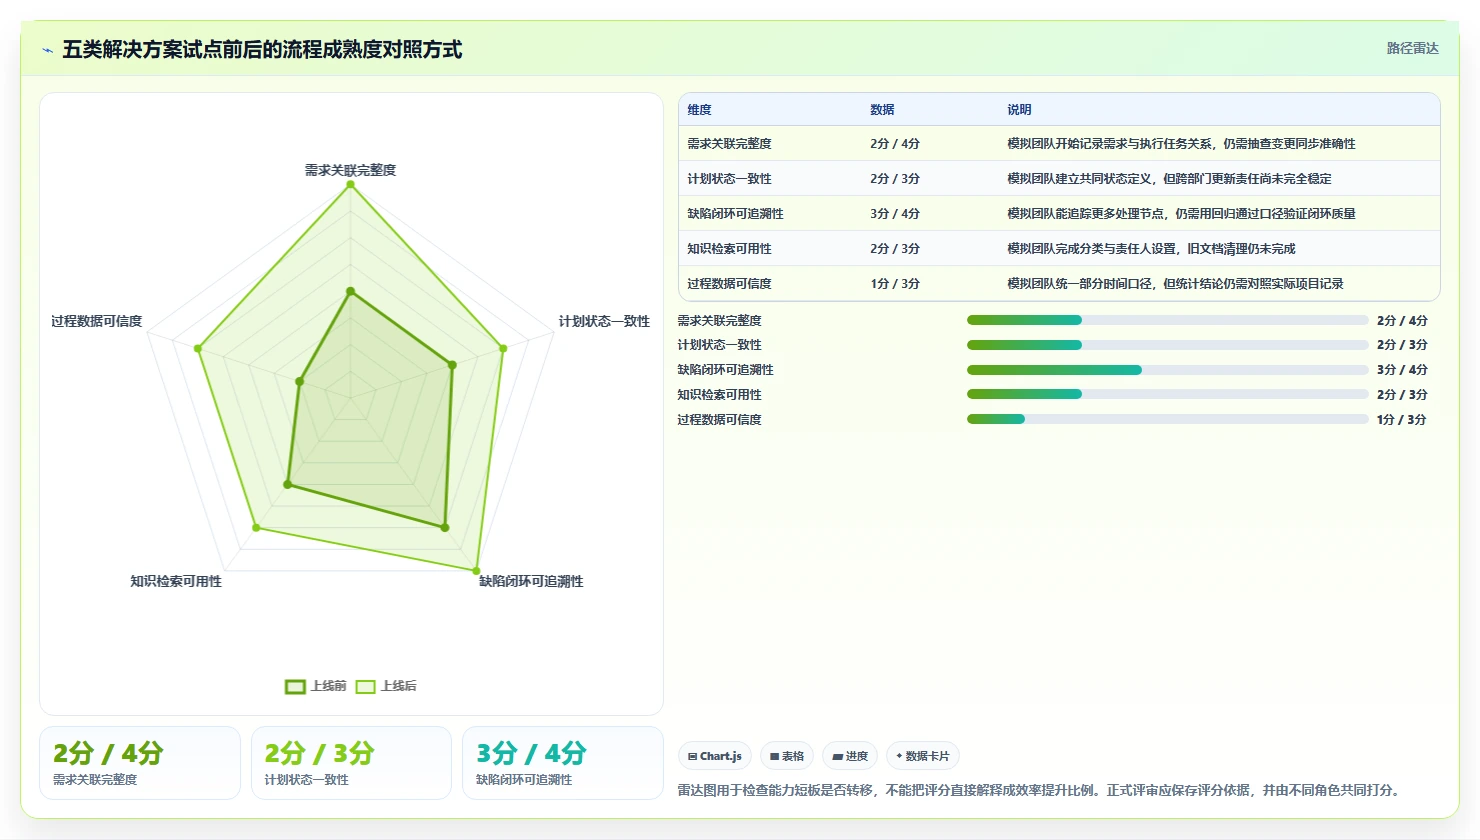
Task: Click the 上线后 data point at 缺陷闭环可追溯性 vertex
Action: coord(476,571)
